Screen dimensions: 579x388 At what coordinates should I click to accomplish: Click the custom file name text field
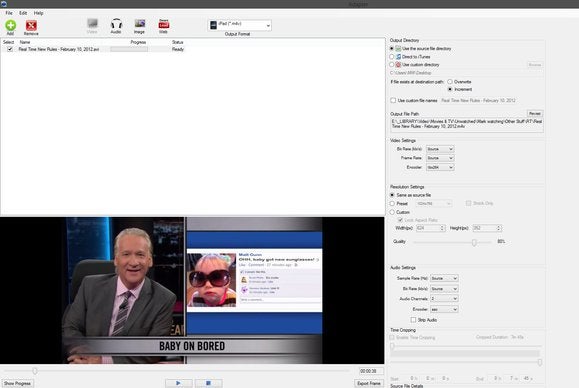(x=491, y=100)
